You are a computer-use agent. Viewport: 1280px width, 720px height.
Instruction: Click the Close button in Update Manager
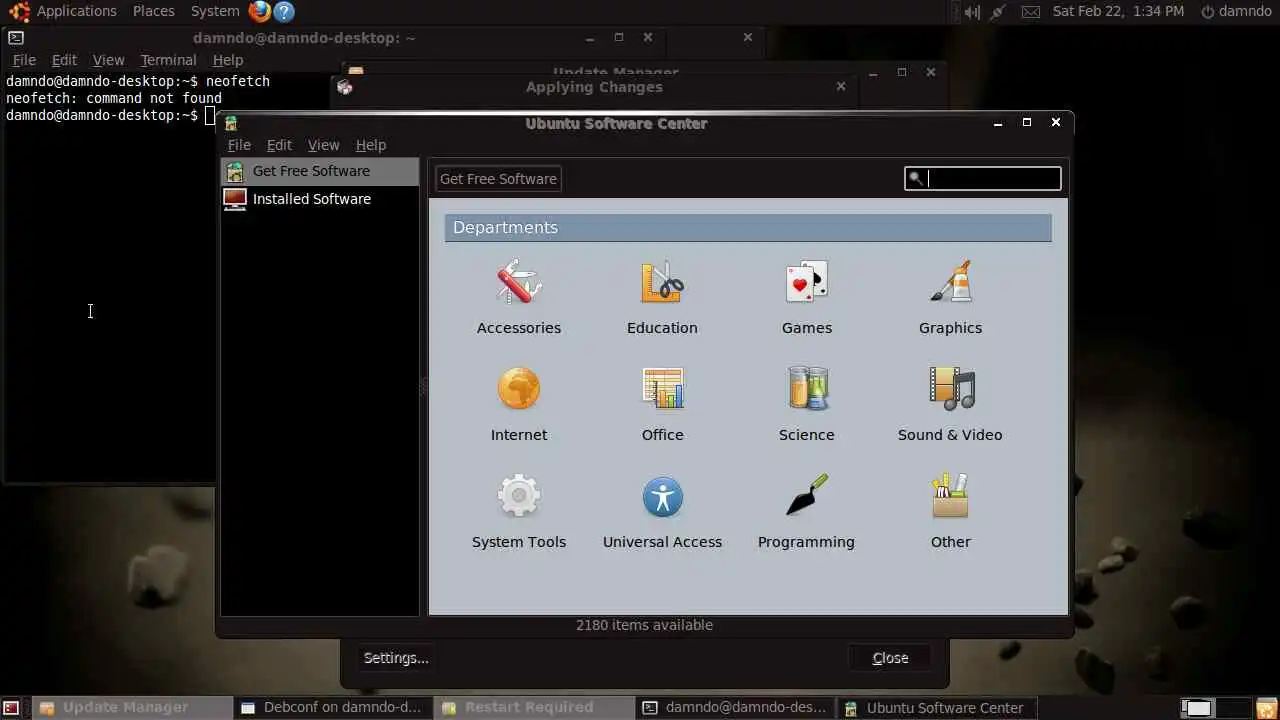pos(890,658)
